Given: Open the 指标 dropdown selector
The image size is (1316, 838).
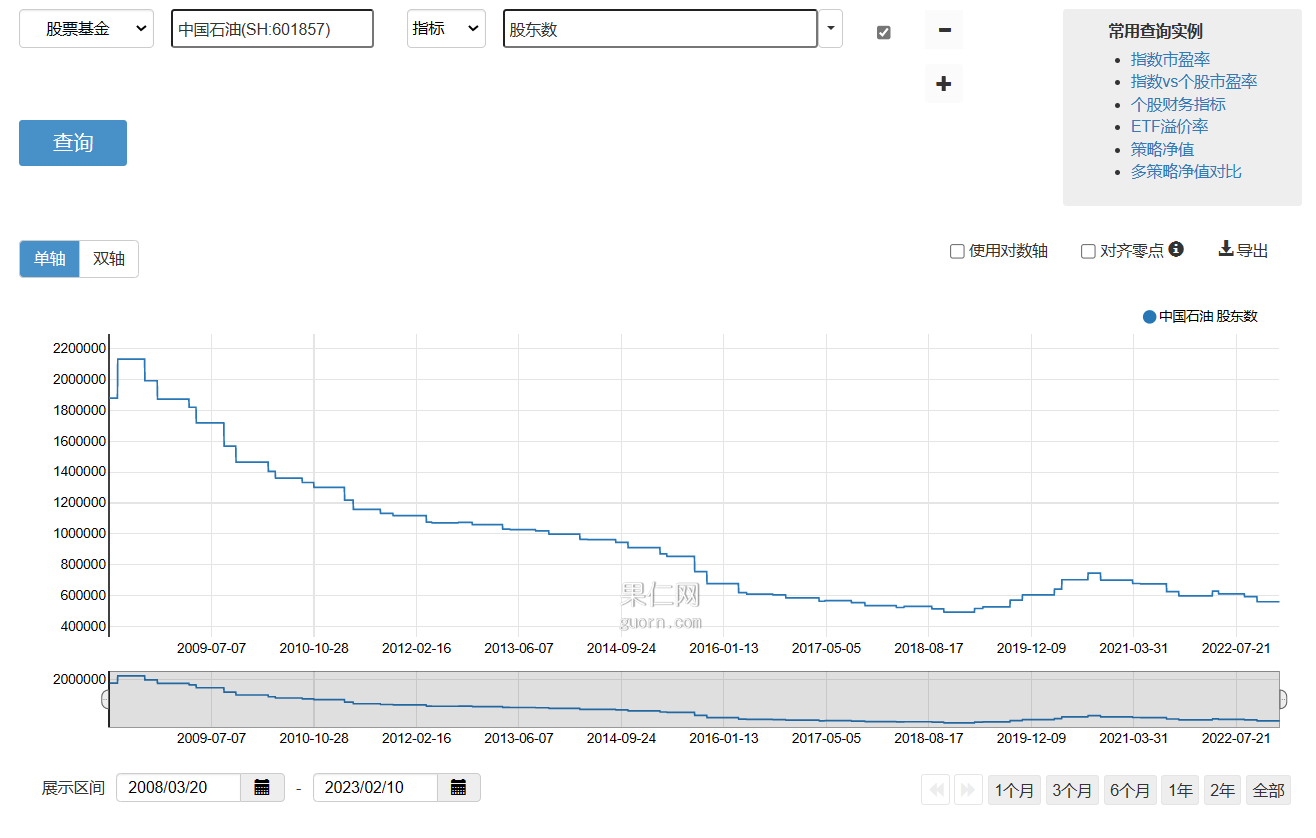Looking at the screenshot, I should [446, 29].
